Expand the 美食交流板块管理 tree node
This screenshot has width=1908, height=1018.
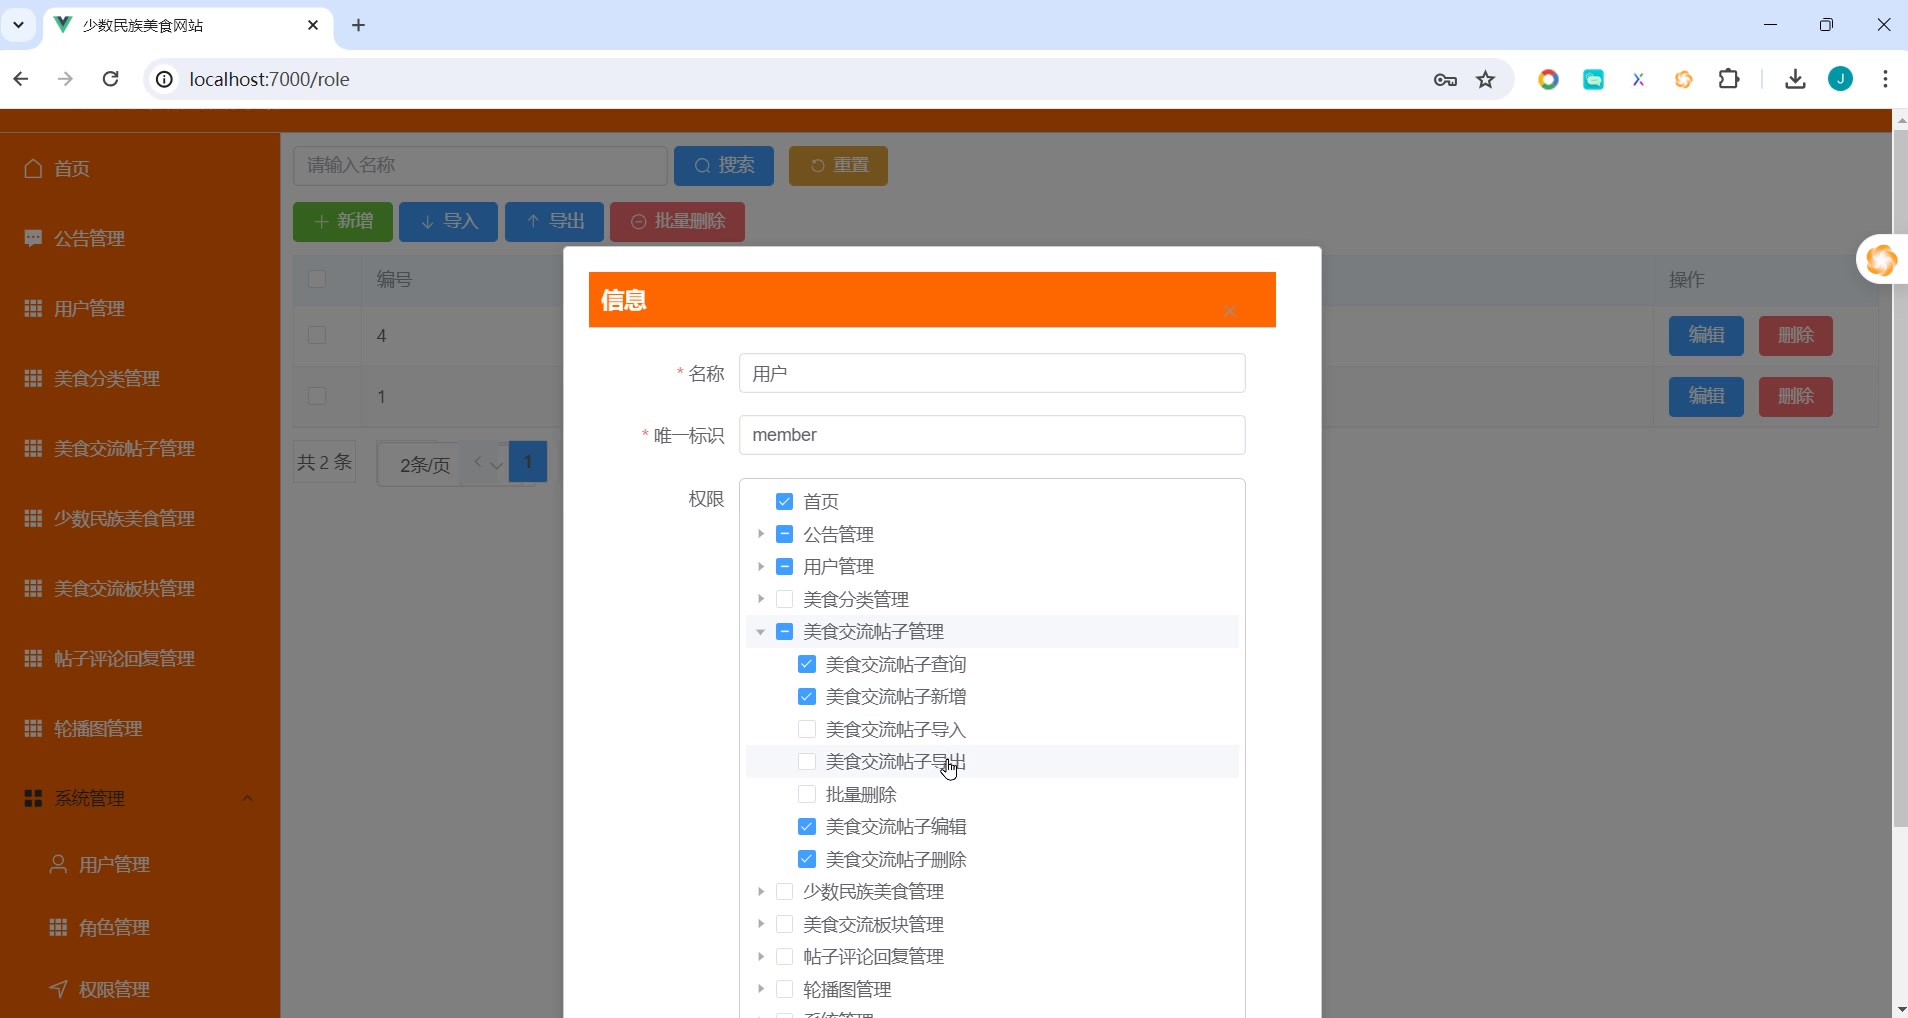[x=761, y=924]
